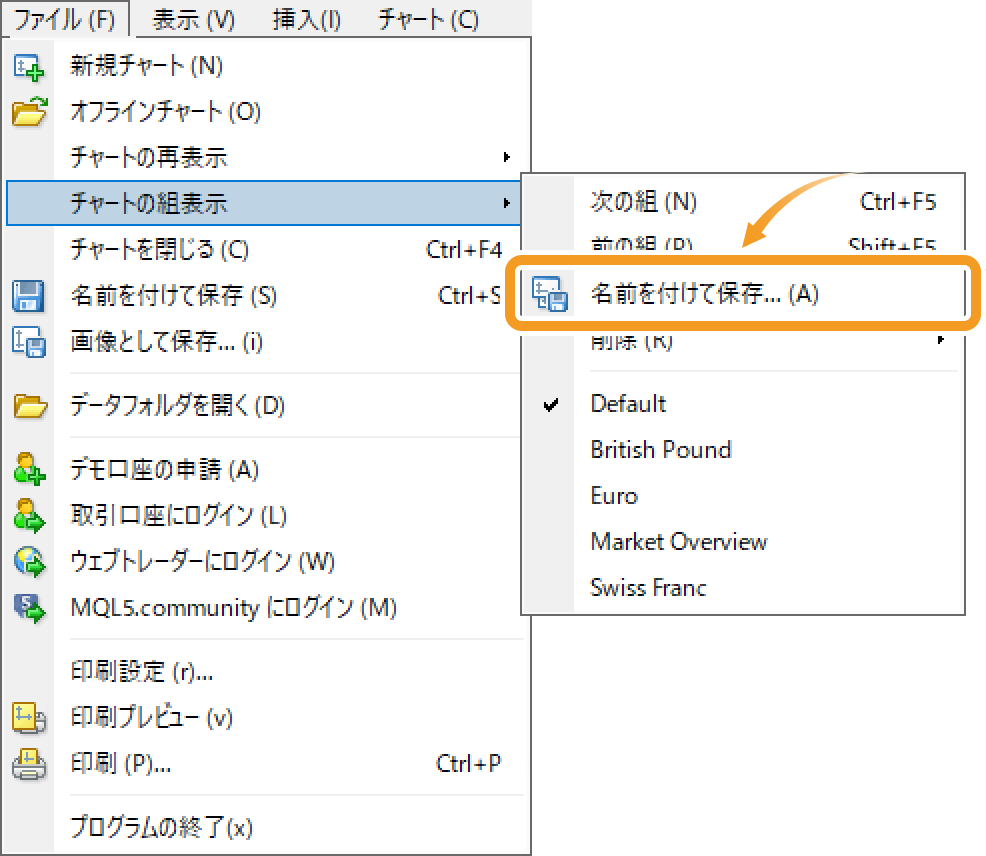Expand チャートの再表示 submenu arrow
This screenshot has width=986, height=856.
[507, 157]
